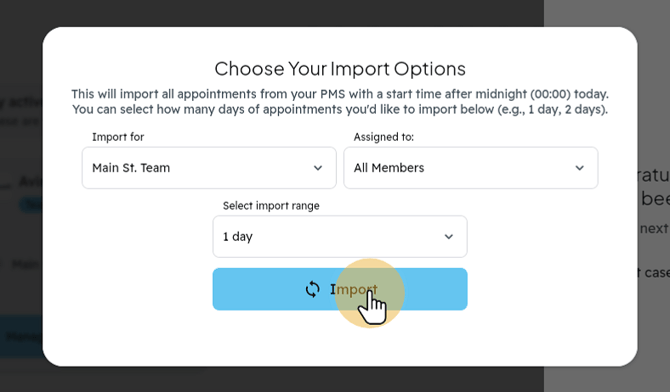Click the blurred blue badge behind dialog's left side
Viewport: 670px width, 392px height.
pyautogui.click(x=32, y=205)
